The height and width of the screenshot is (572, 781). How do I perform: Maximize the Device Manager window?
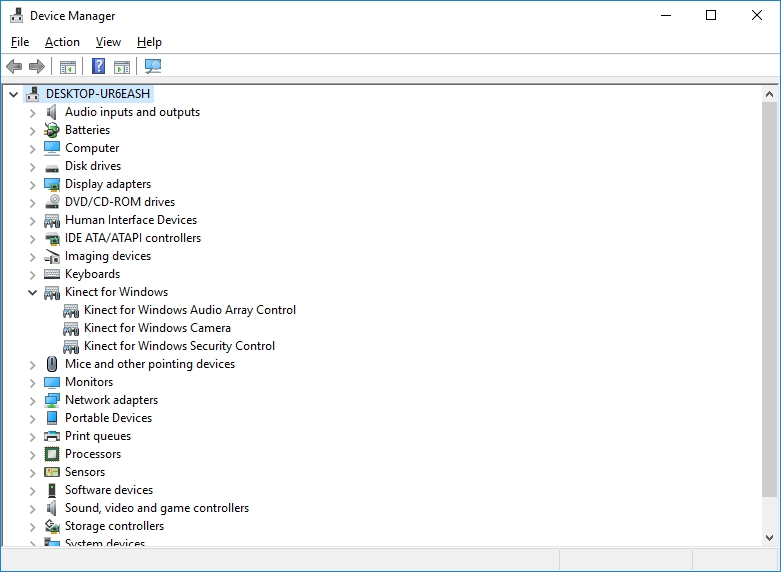[711, 15]
